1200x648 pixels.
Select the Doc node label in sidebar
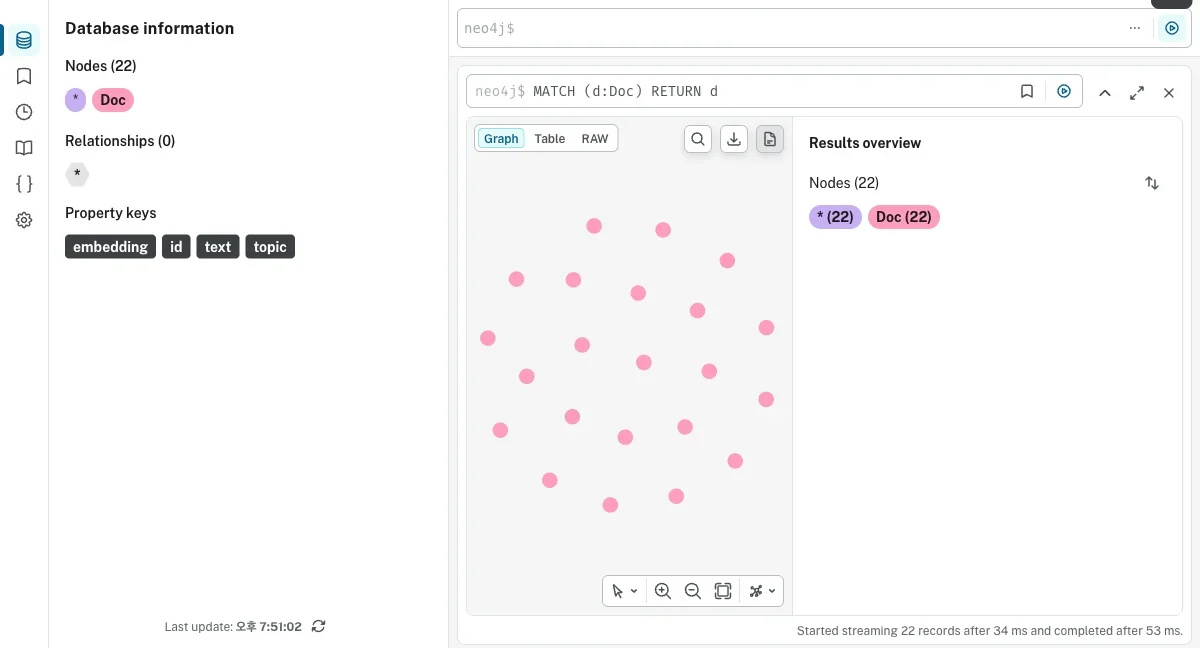113,100
